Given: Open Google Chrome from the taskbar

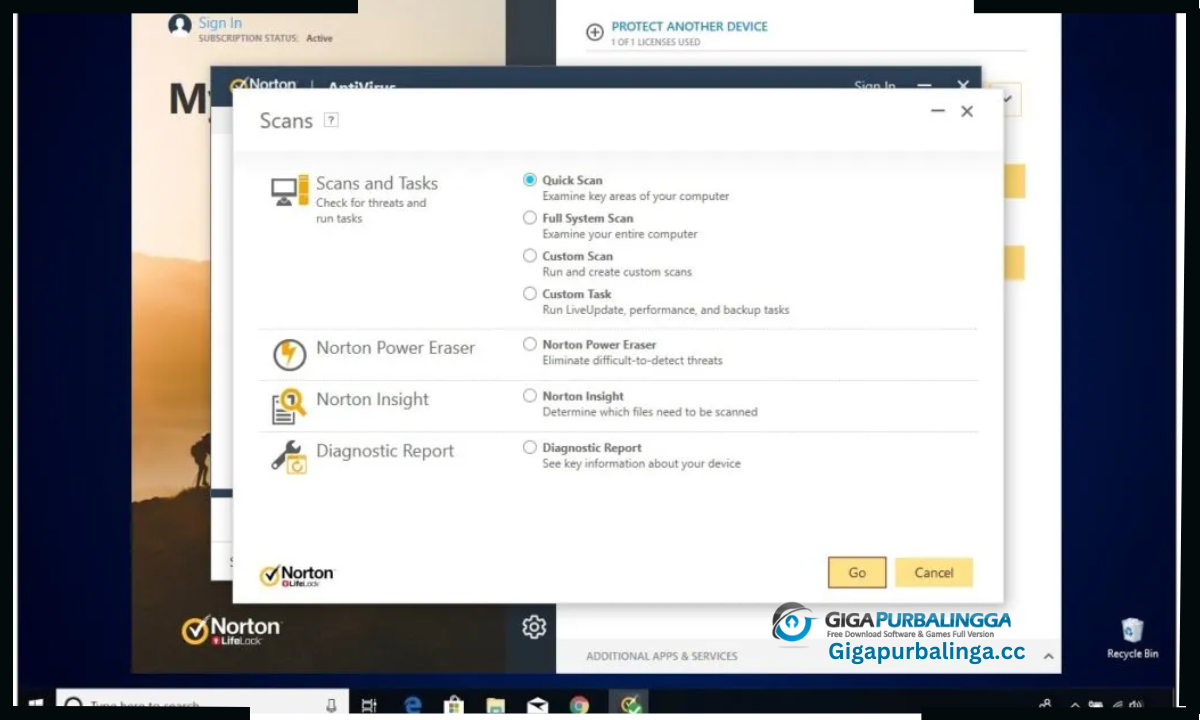Looking at the screenshot, I should point(579,705).
